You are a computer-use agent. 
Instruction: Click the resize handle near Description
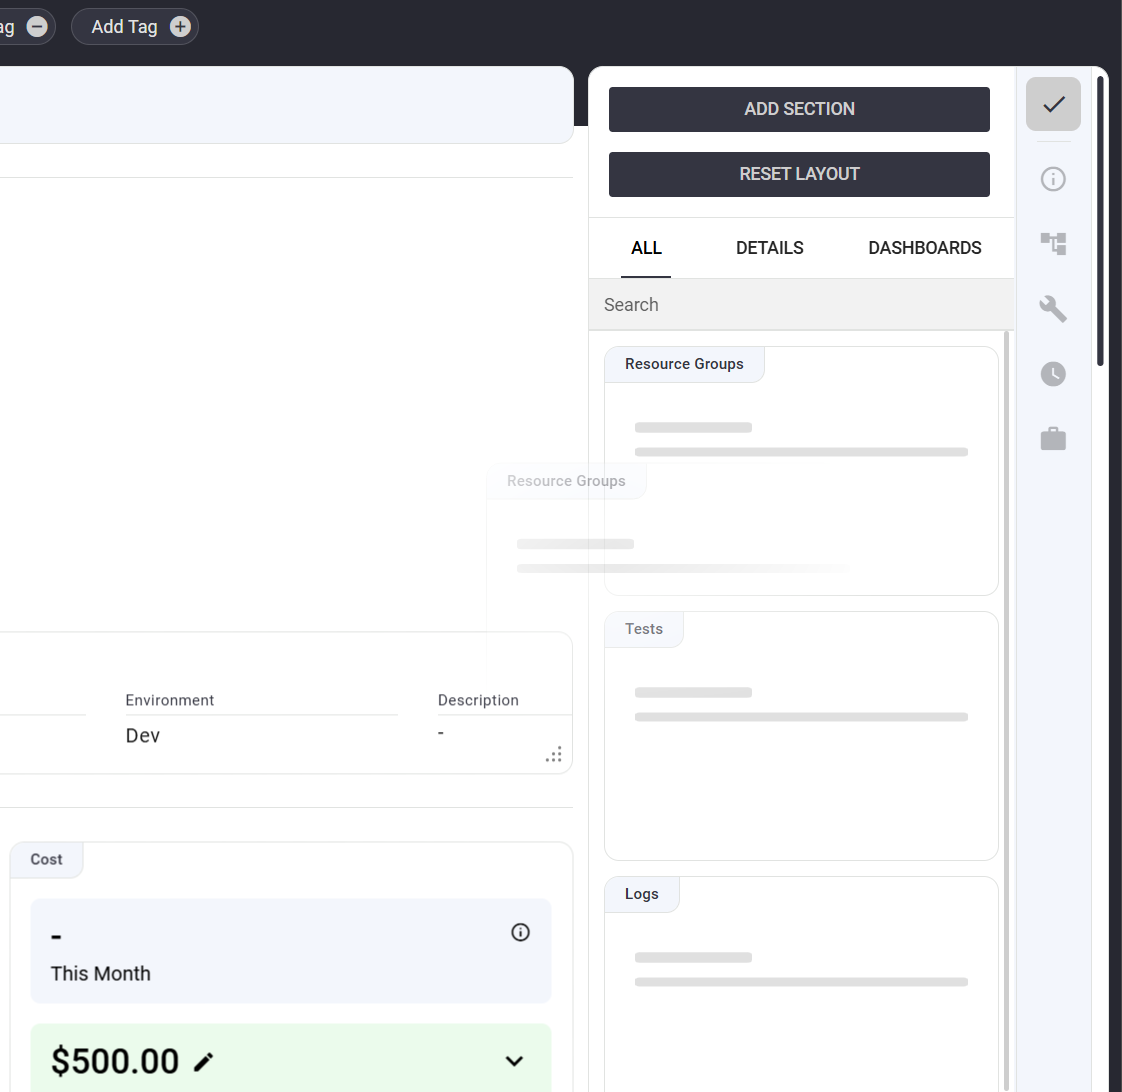(x=554, y=755)
